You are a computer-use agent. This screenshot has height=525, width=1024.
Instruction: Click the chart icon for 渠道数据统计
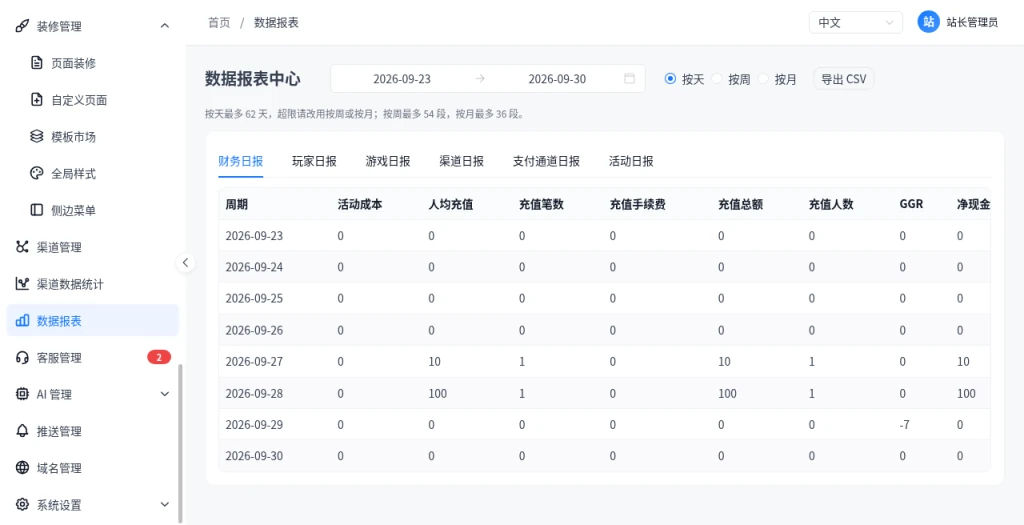pos(22,284)
